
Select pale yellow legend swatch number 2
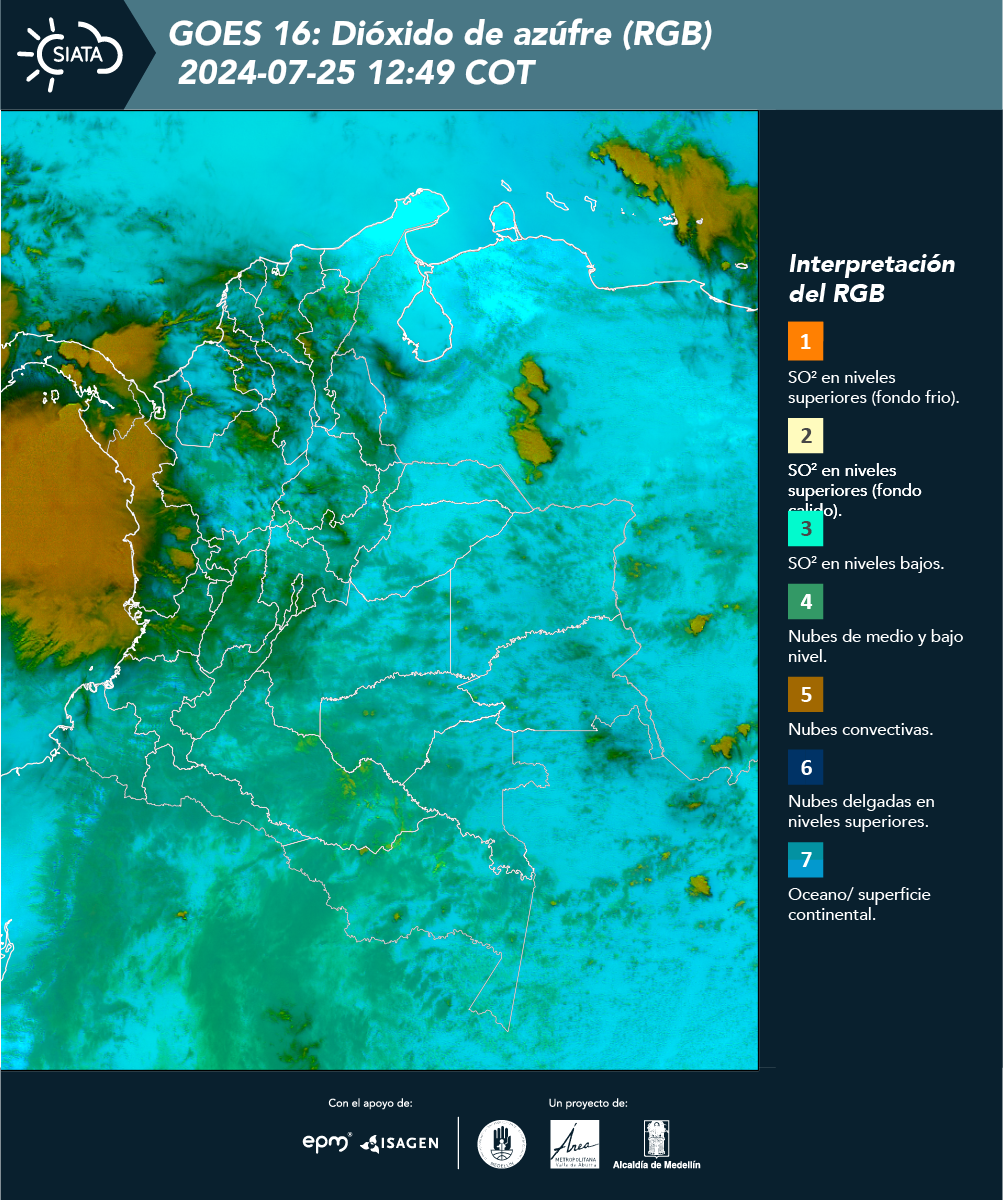click(805, 437)
